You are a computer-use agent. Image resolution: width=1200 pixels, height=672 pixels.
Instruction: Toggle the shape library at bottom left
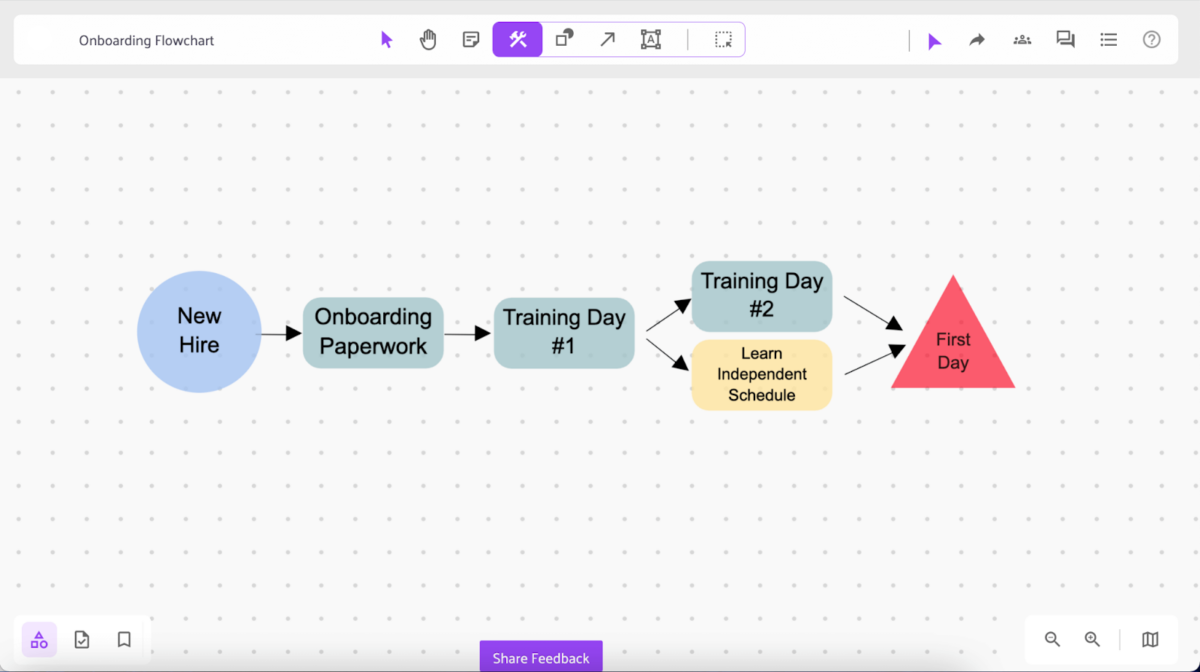(38, 639)
